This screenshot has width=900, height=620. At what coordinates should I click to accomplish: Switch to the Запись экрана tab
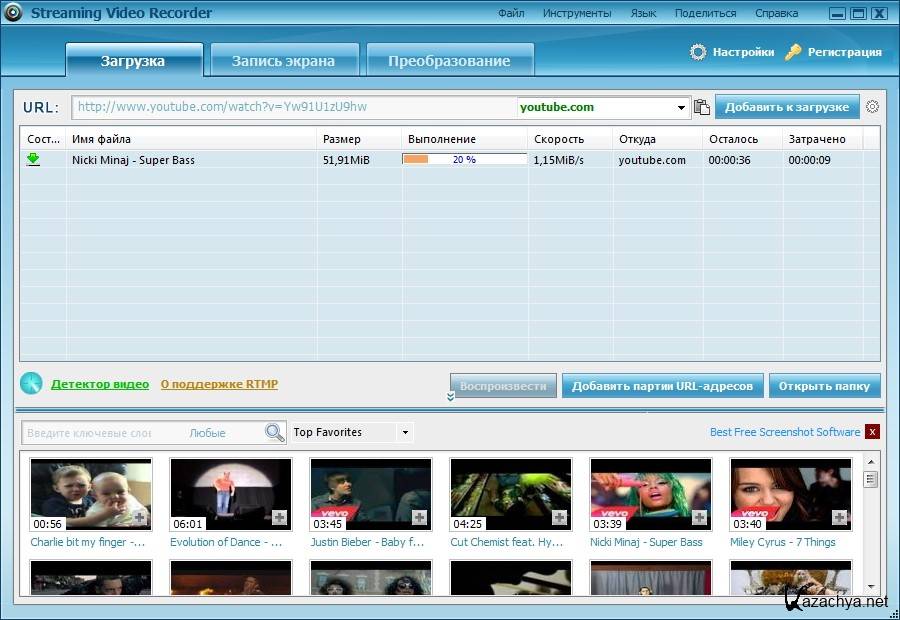[283, 61]
